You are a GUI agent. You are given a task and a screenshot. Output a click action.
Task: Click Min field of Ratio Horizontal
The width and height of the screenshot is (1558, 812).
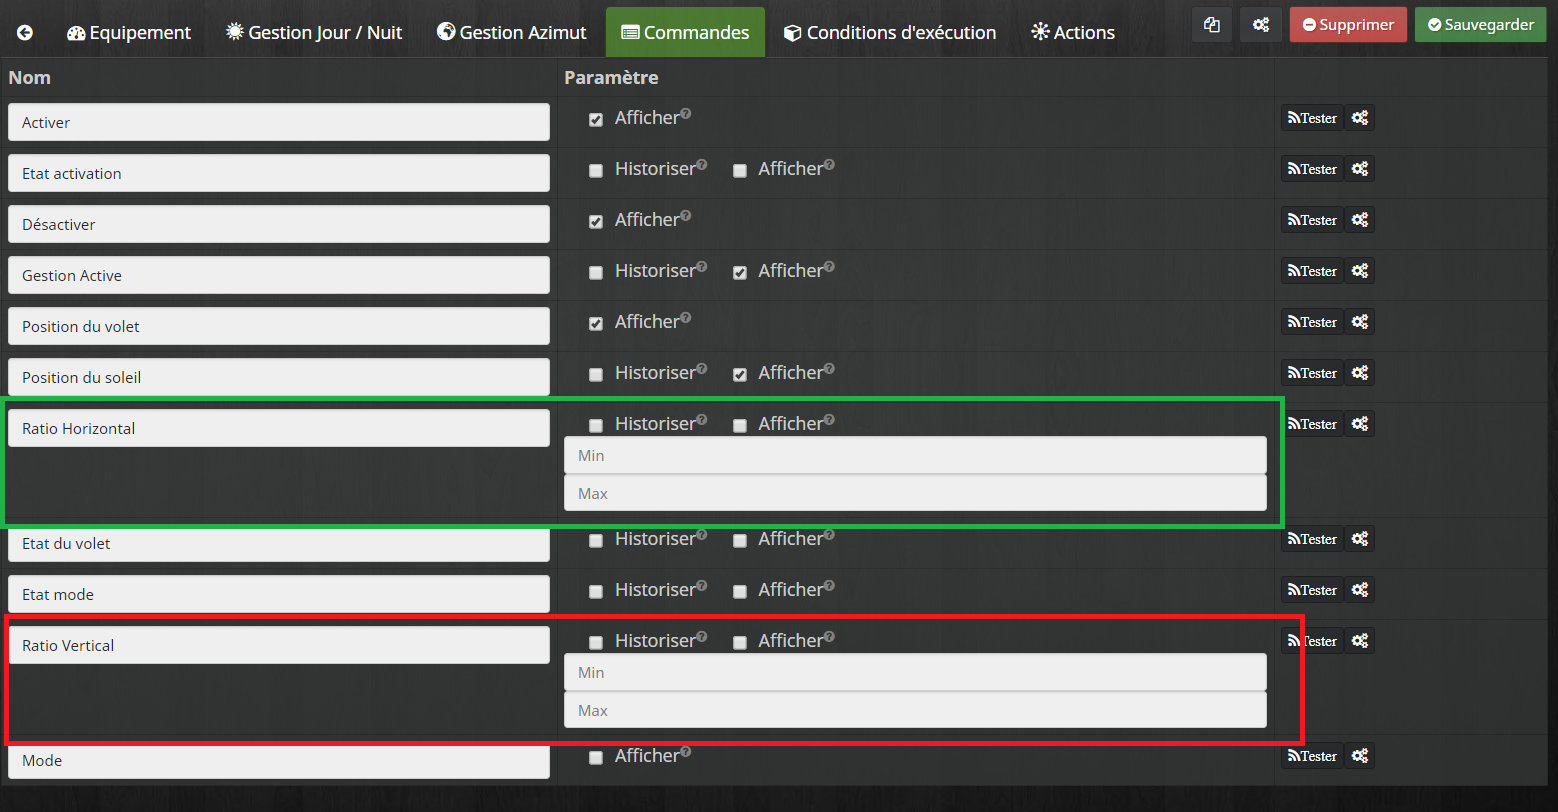coord(915,455)
